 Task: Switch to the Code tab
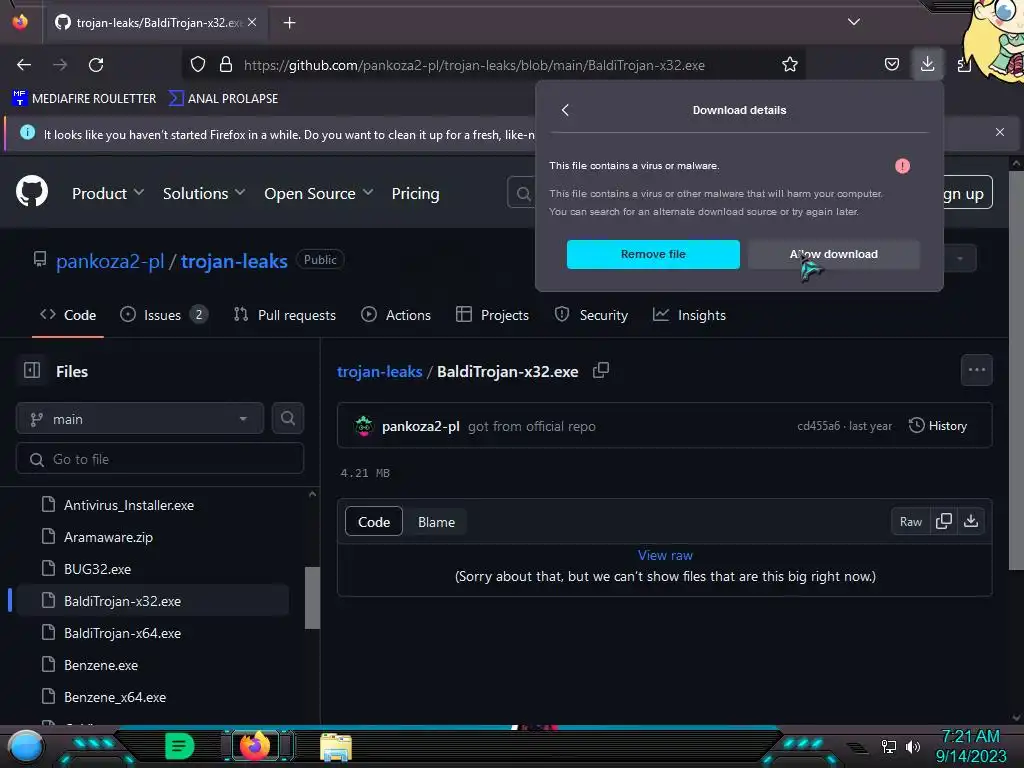coord(68,315)
